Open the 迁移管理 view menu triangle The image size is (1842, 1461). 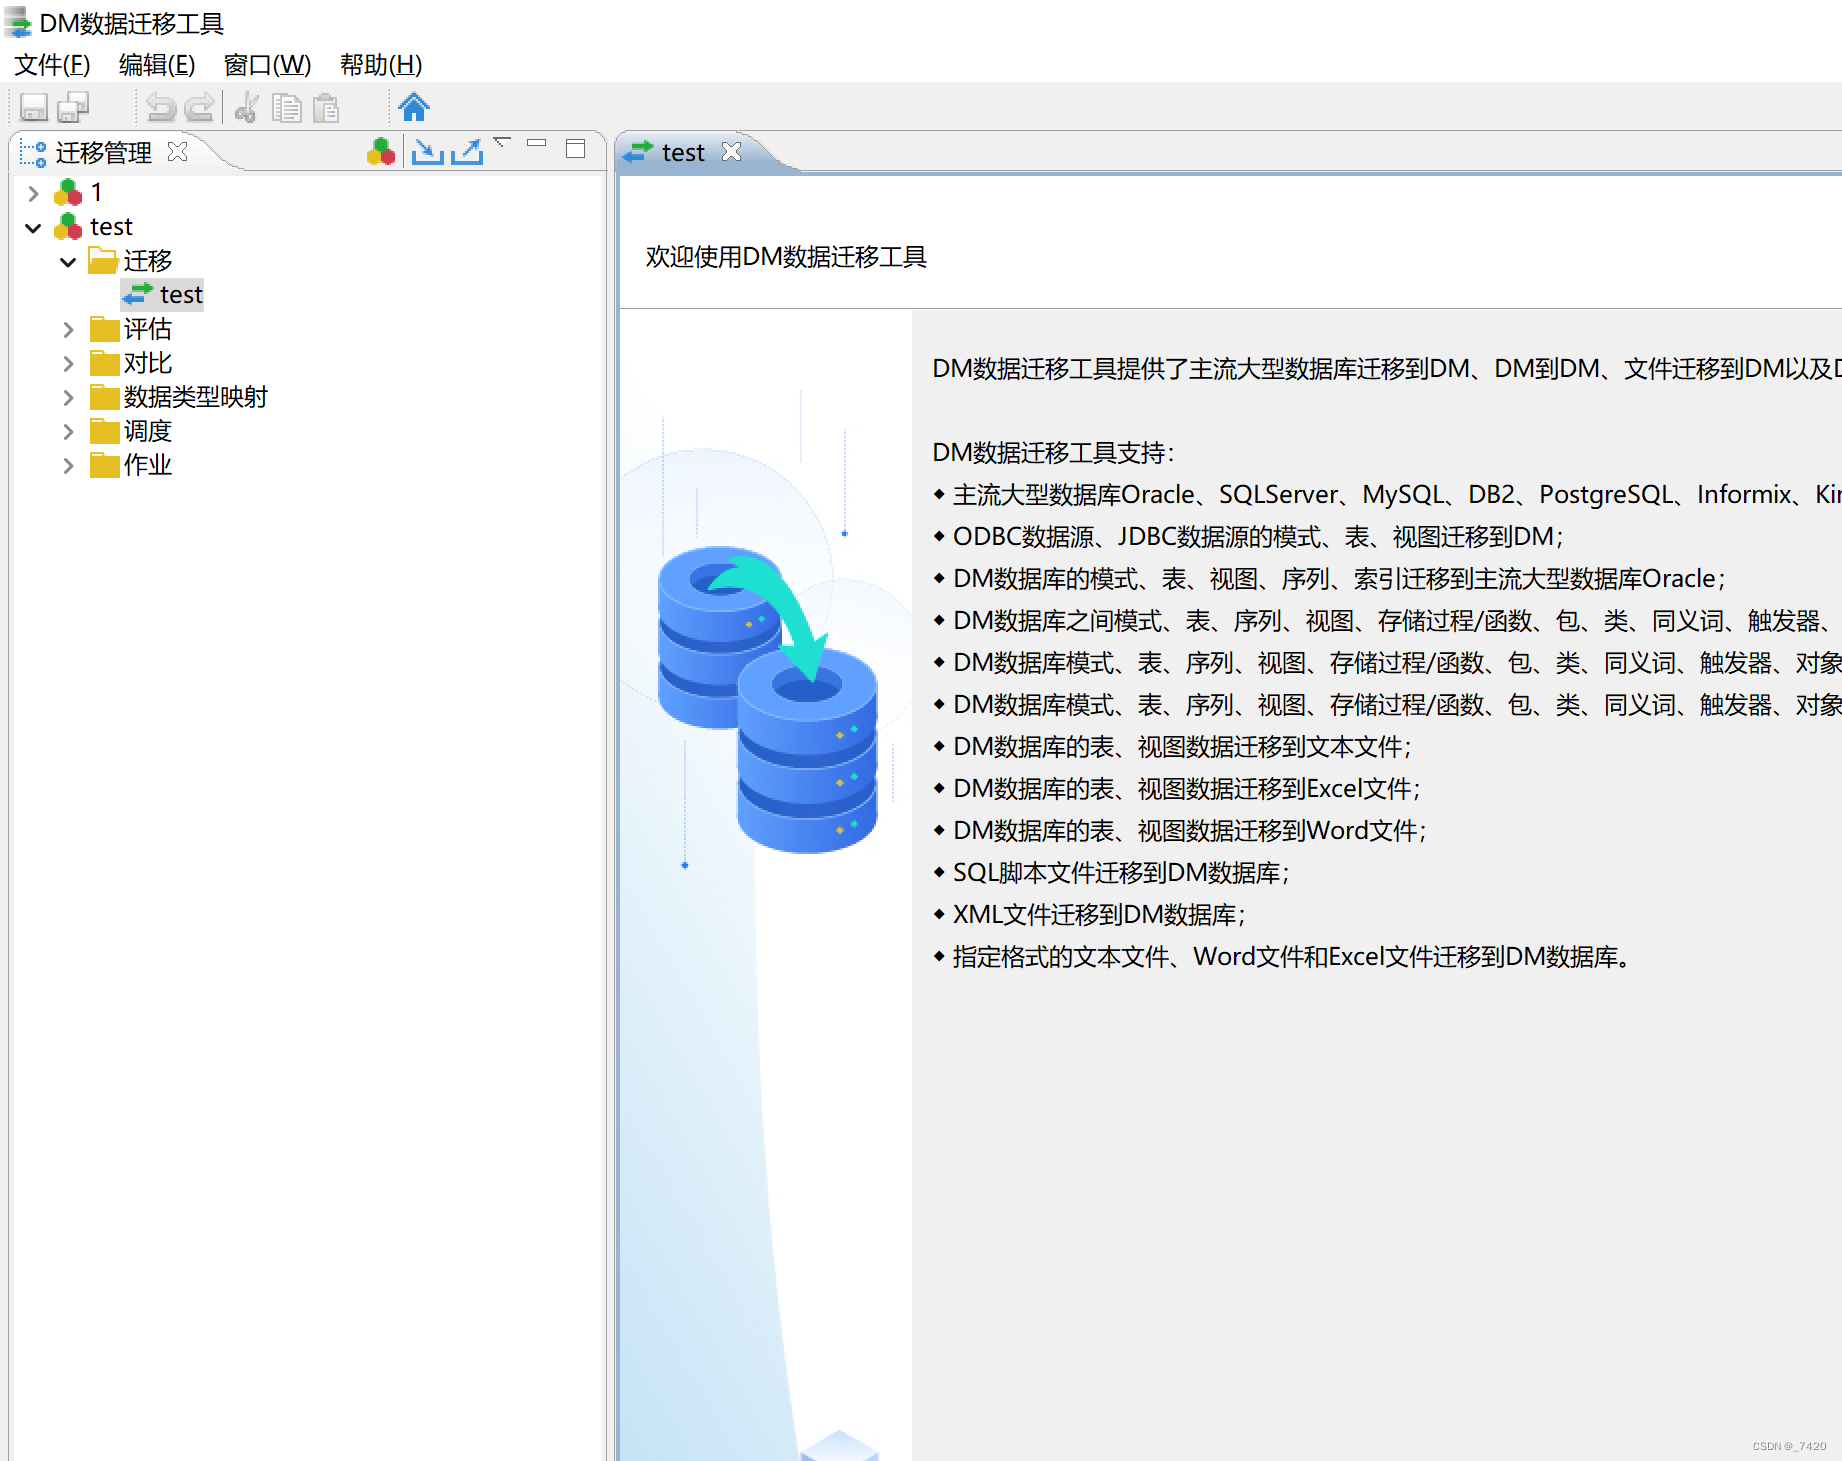coord(503,144)
